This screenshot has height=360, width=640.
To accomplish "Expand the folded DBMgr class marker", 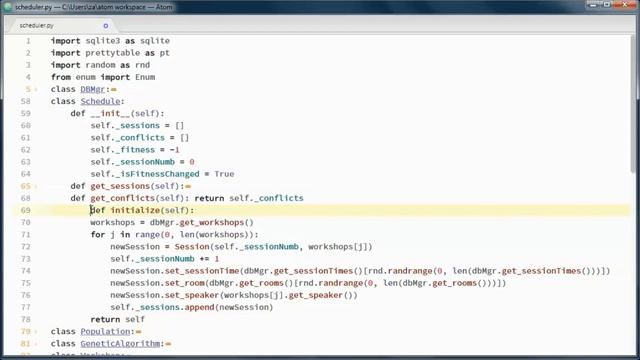I will 113,89.
